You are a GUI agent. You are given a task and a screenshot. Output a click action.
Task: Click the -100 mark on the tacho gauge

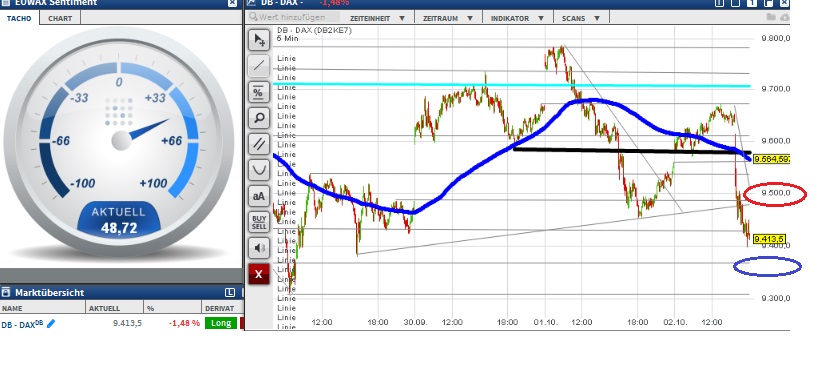click(82, 183)
